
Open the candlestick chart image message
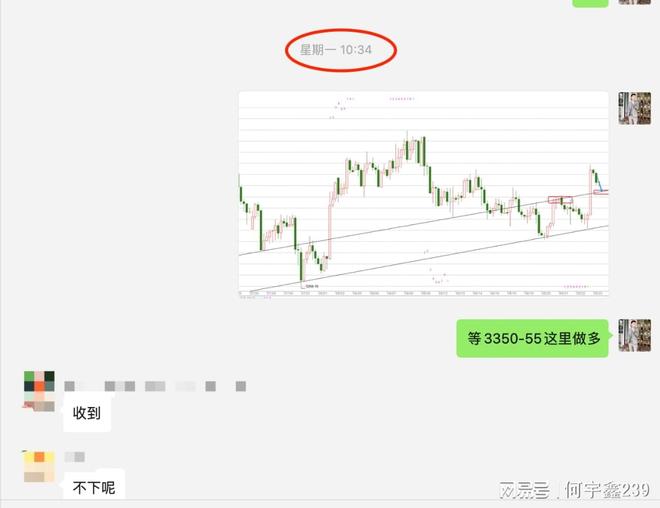423,194
